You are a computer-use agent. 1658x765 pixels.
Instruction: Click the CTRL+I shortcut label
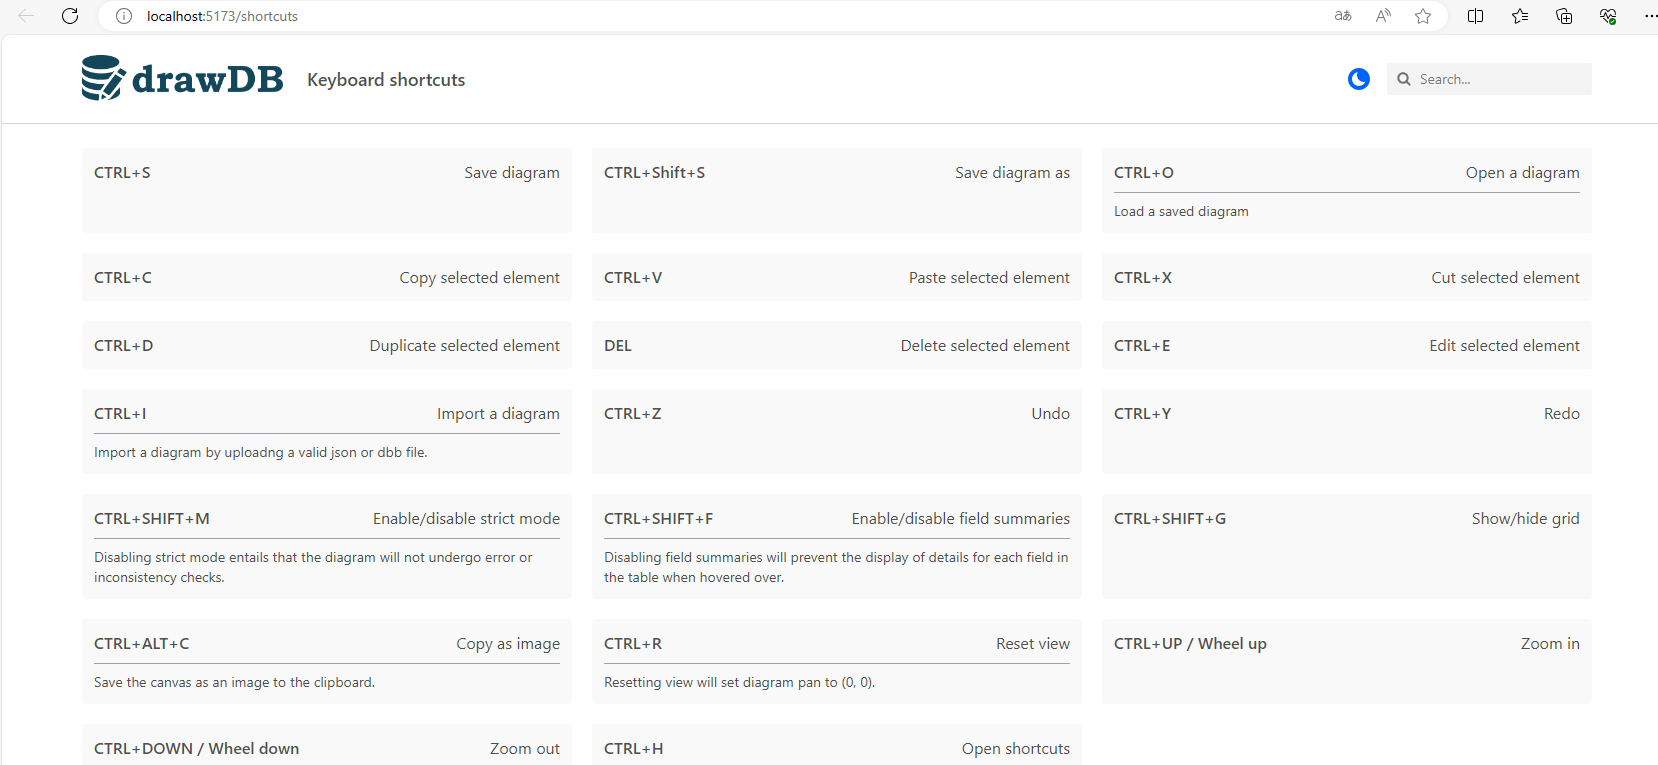point(120,414)
